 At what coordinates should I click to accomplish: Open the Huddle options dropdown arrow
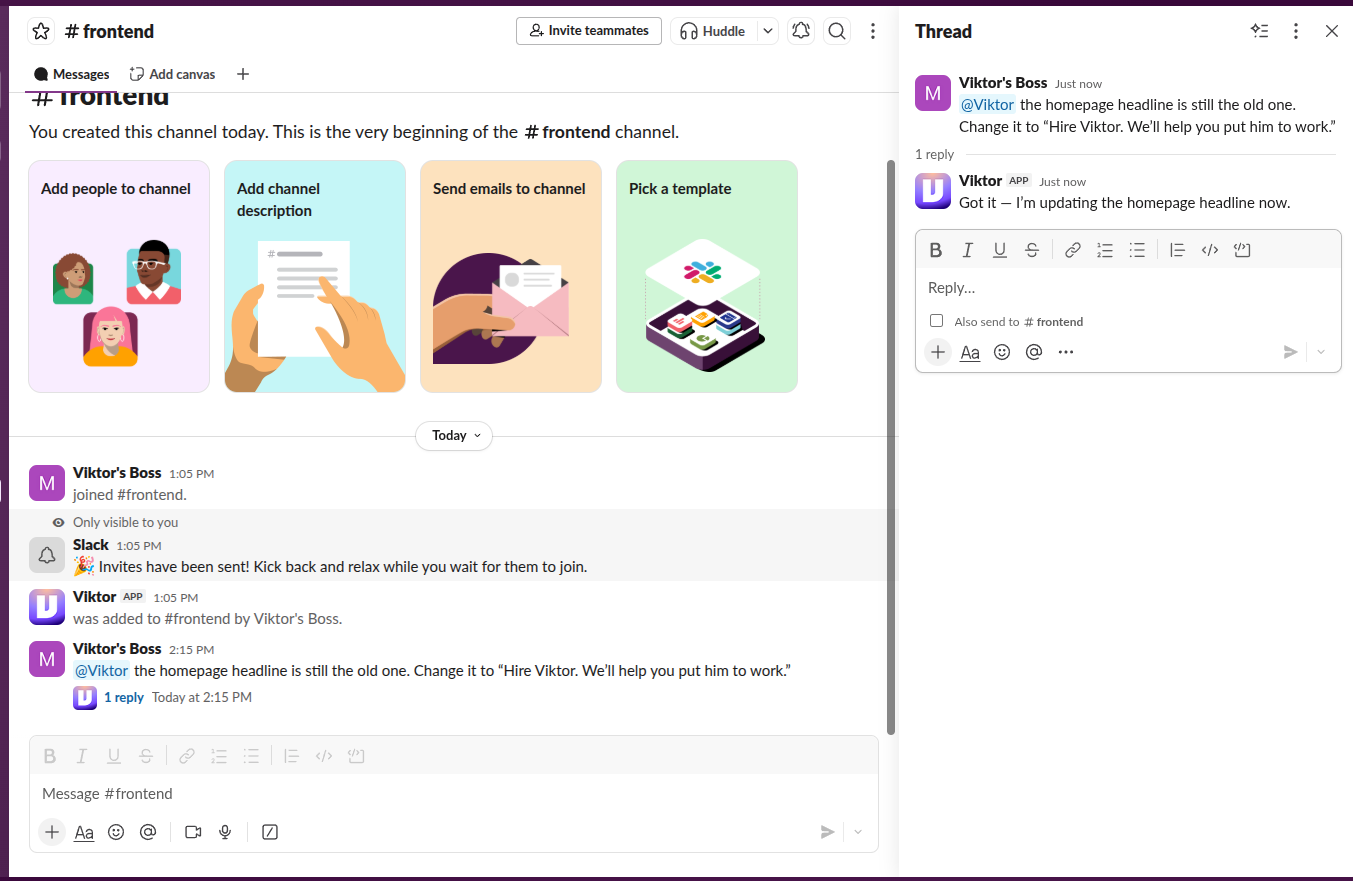tap(767, 31)
